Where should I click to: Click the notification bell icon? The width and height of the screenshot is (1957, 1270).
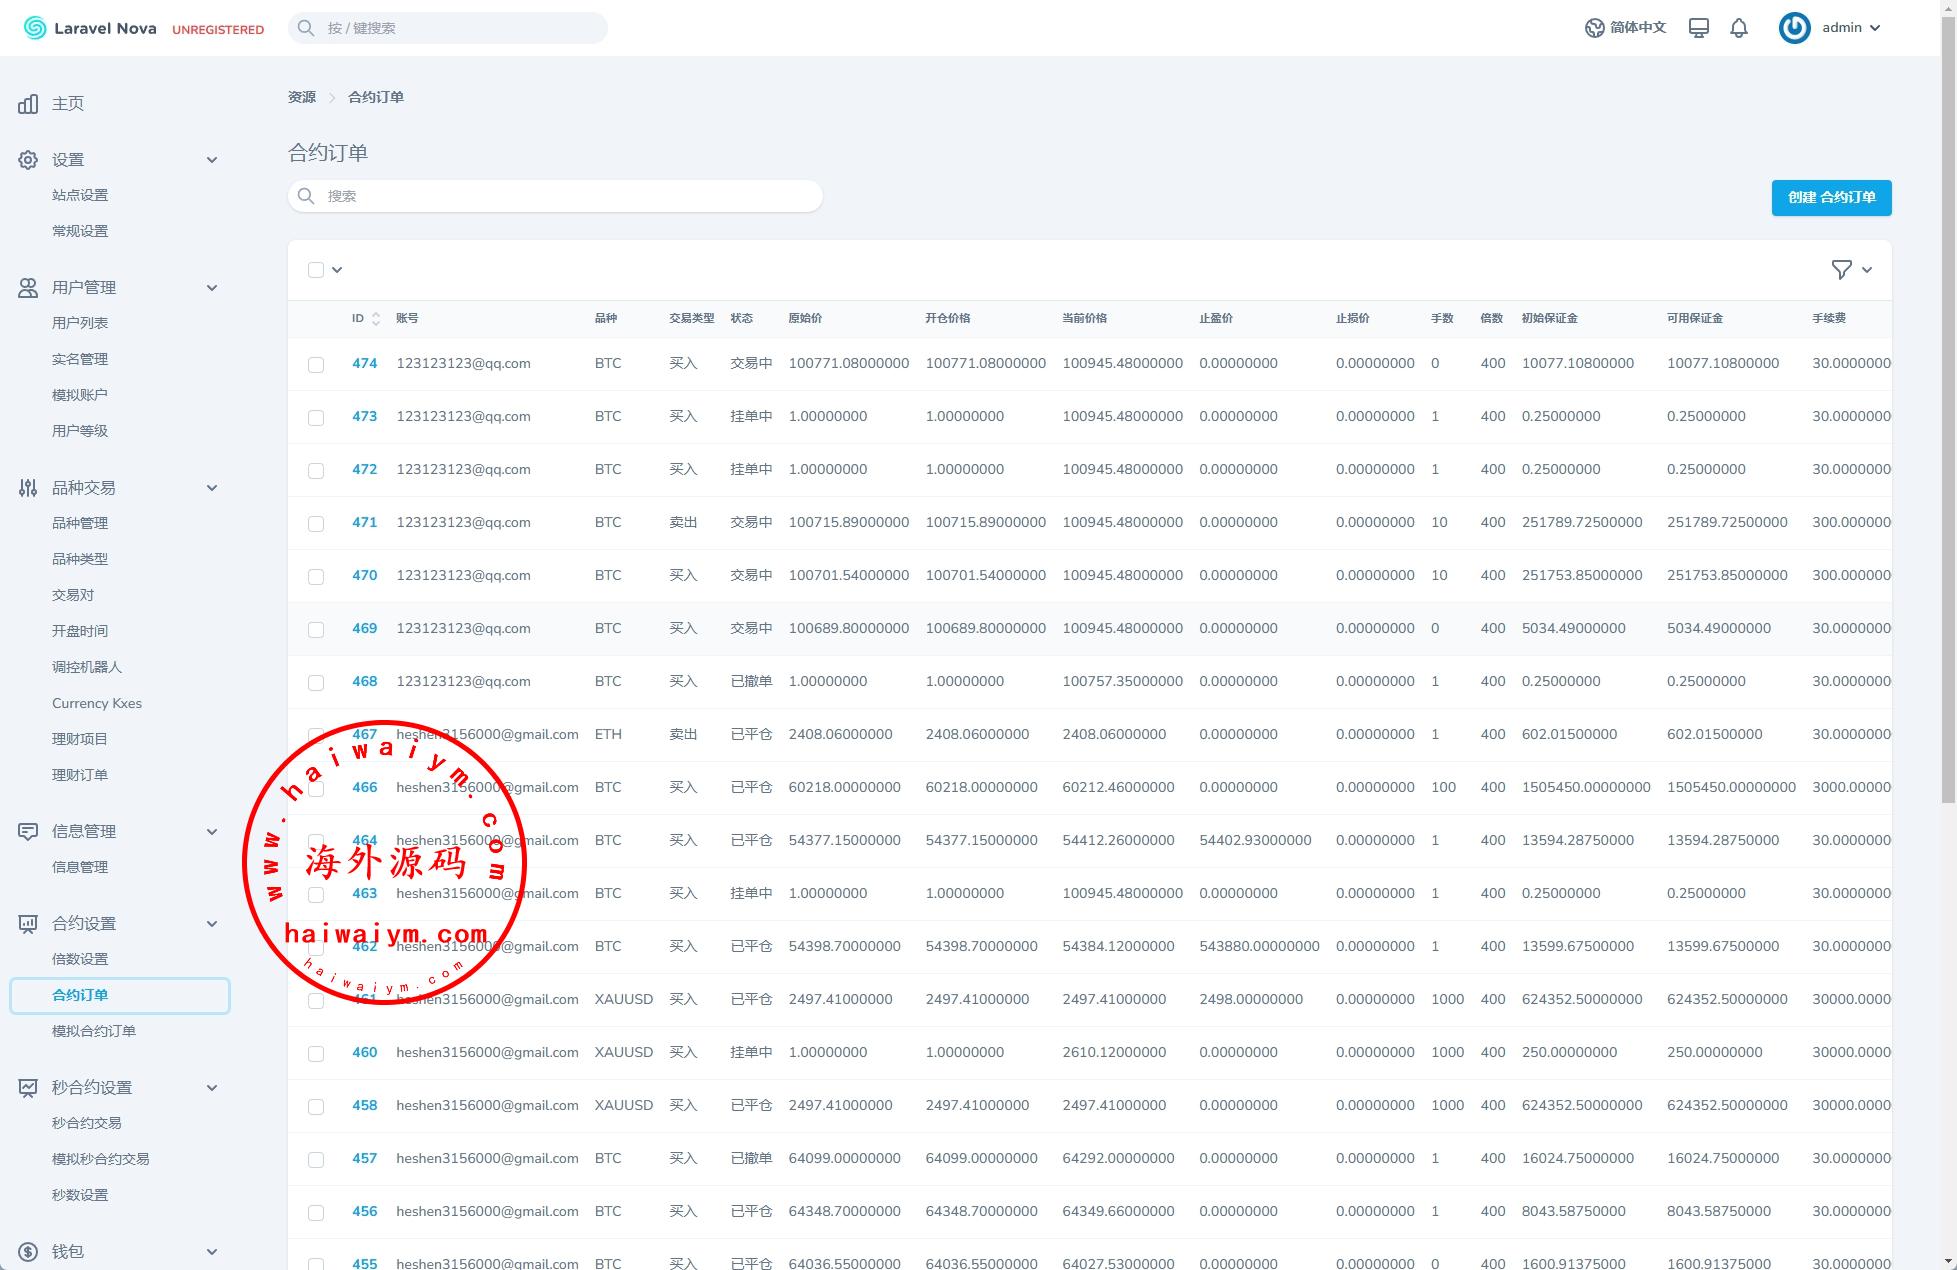click(x=1739, y=28)
